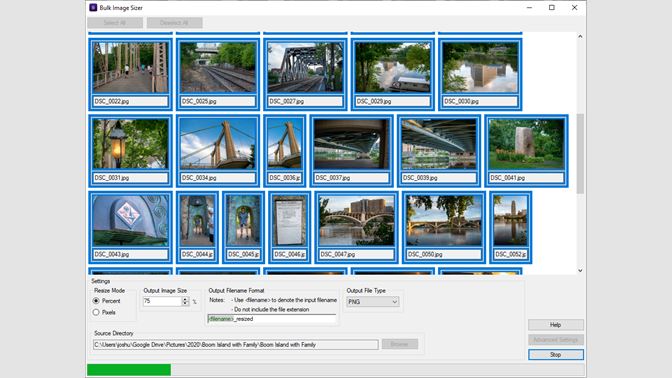Minimize the Bulk Image Sizer window

click(x=530, y=8)
